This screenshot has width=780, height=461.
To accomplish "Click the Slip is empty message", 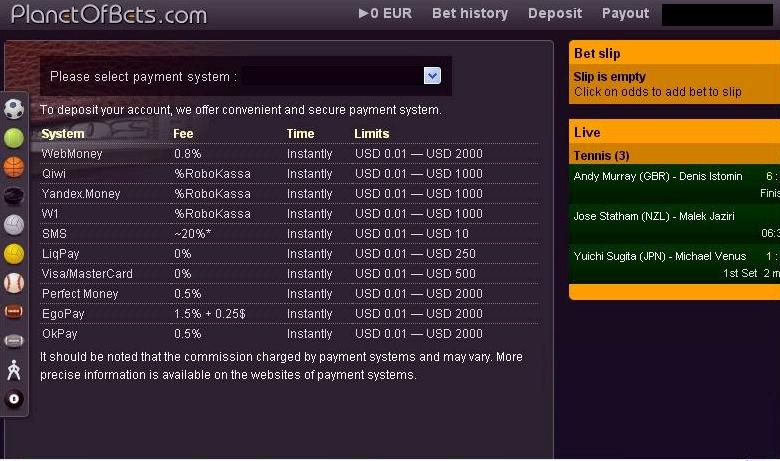I will [x=609, y=77].
